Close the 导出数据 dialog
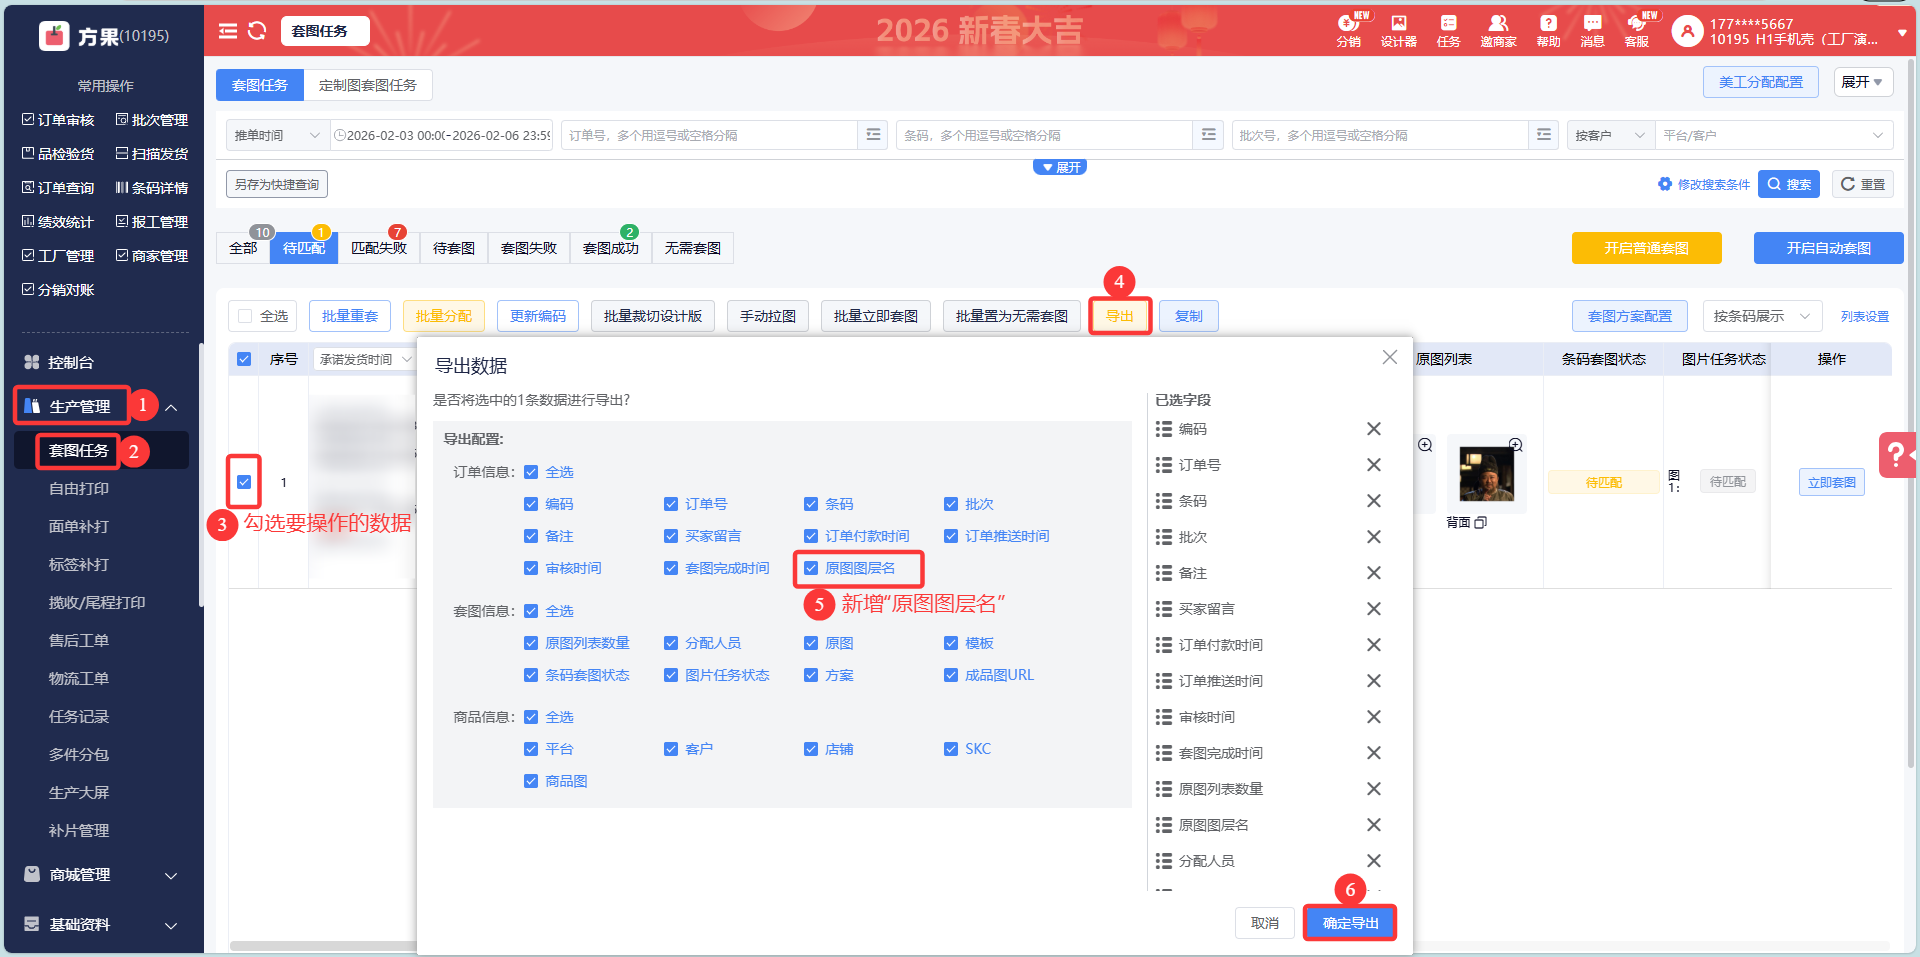Screen dimensions: 1920x957 1389,357
